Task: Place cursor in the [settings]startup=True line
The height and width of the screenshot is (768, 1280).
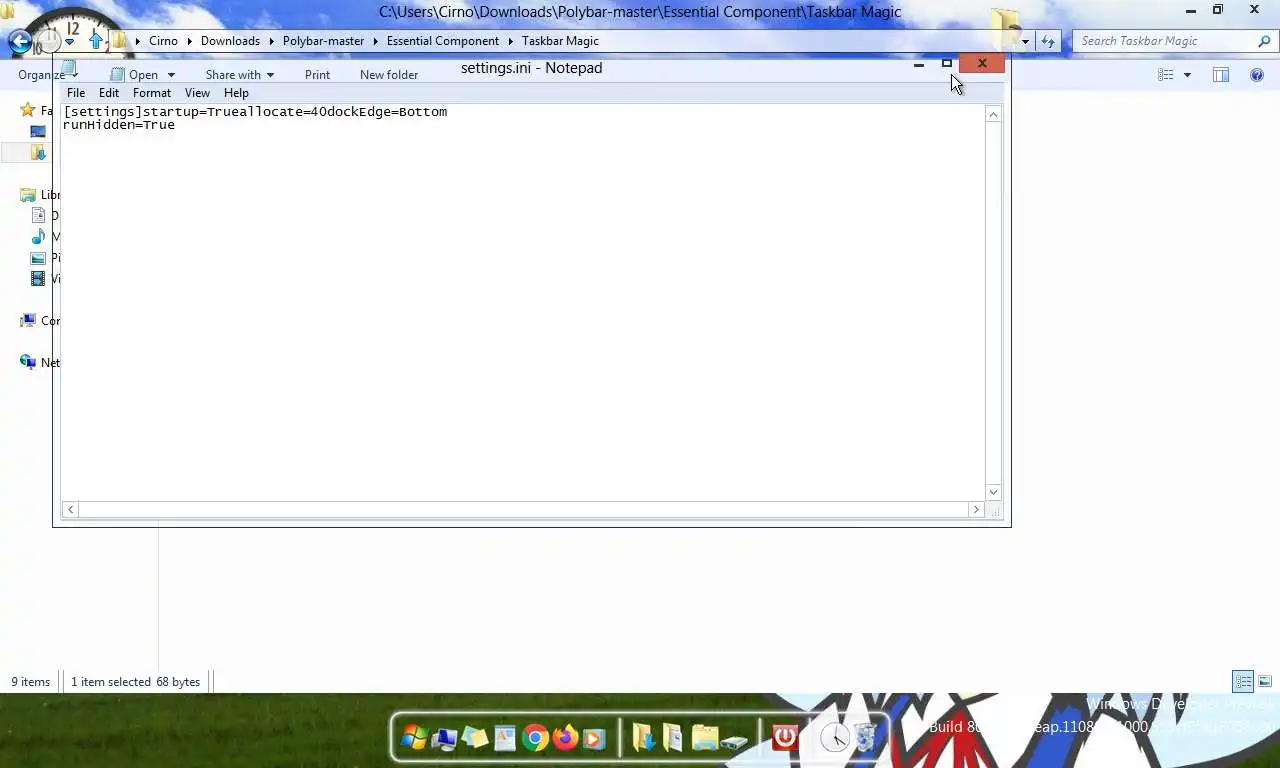Action: click(x=255, y=111)
